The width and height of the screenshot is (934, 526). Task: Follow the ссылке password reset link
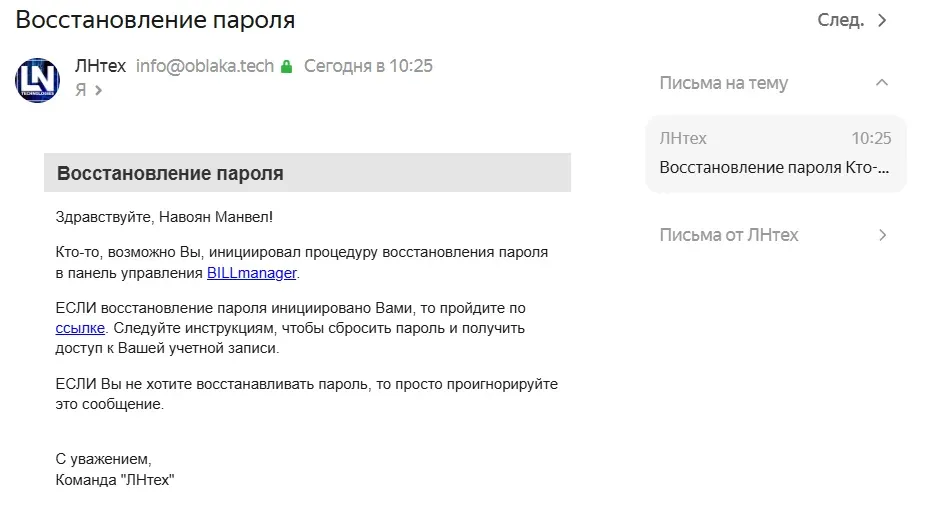[80, 328]
